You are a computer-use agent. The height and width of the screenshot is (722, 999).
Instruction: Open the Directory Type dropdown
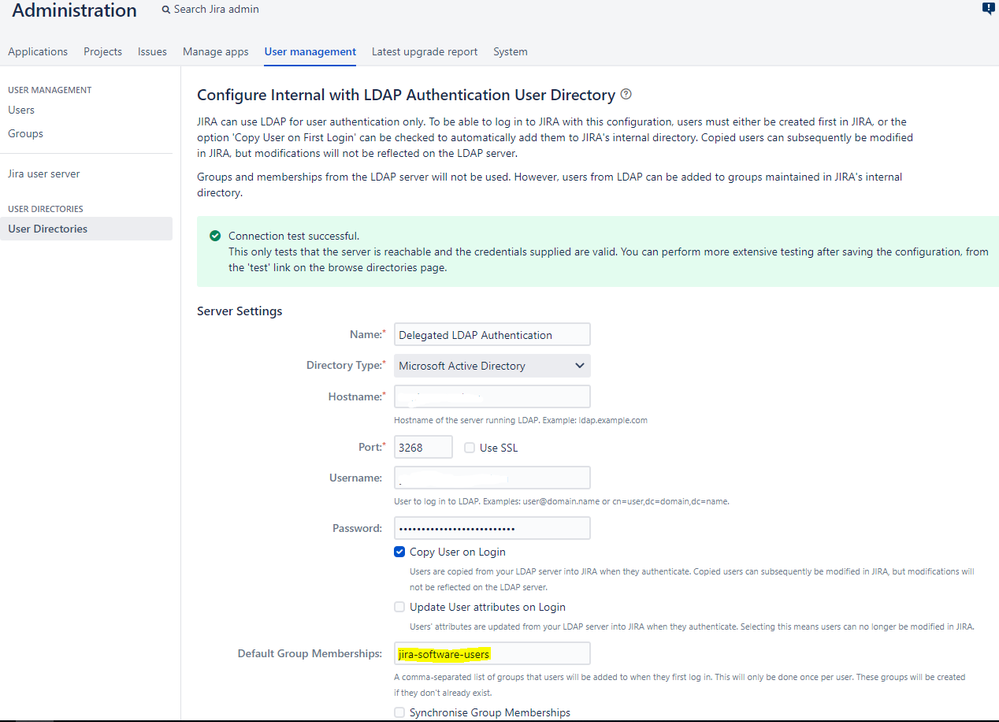coord(492,366)
